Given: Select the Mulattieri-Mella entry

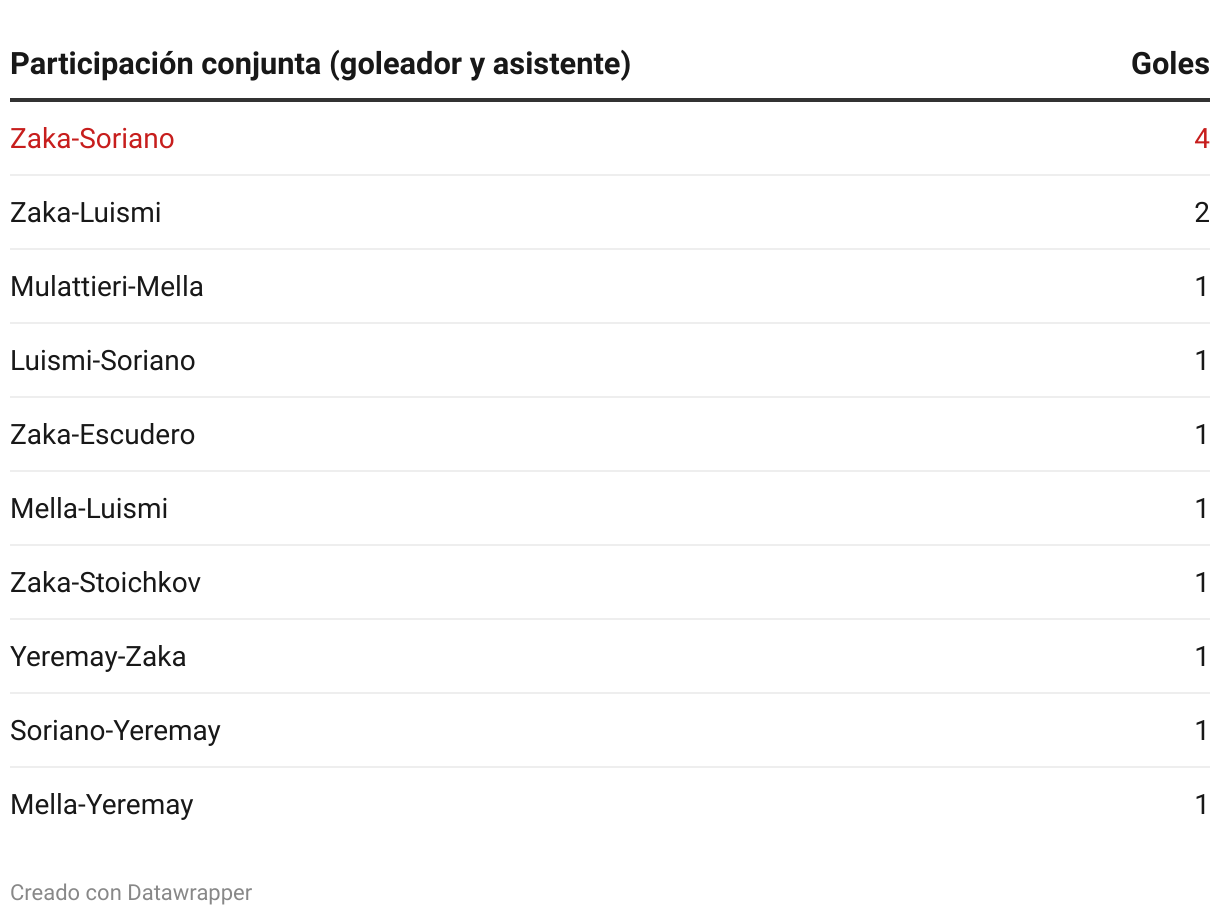Looking at the screenshot, I should pyautogui.click(x=107, y=287).
